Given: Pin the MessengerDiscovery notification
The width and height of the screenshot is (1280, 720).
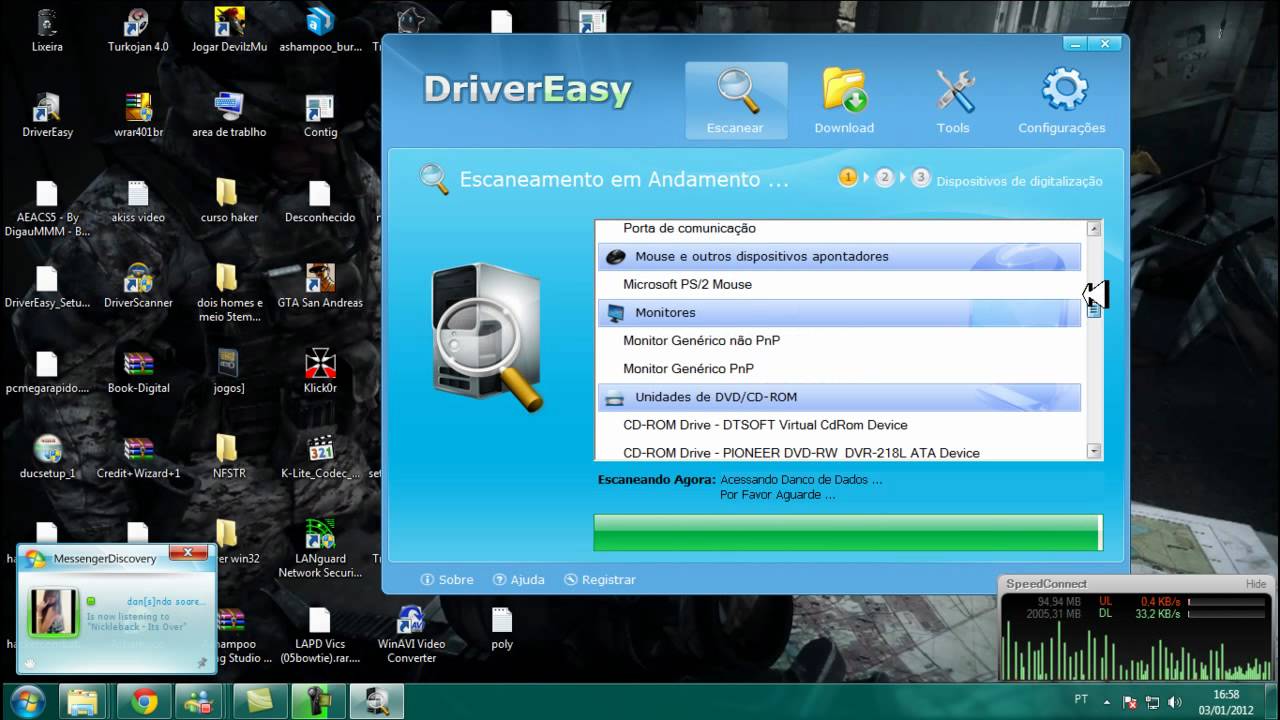Looking at the screenshot, I should click(202, 661).
